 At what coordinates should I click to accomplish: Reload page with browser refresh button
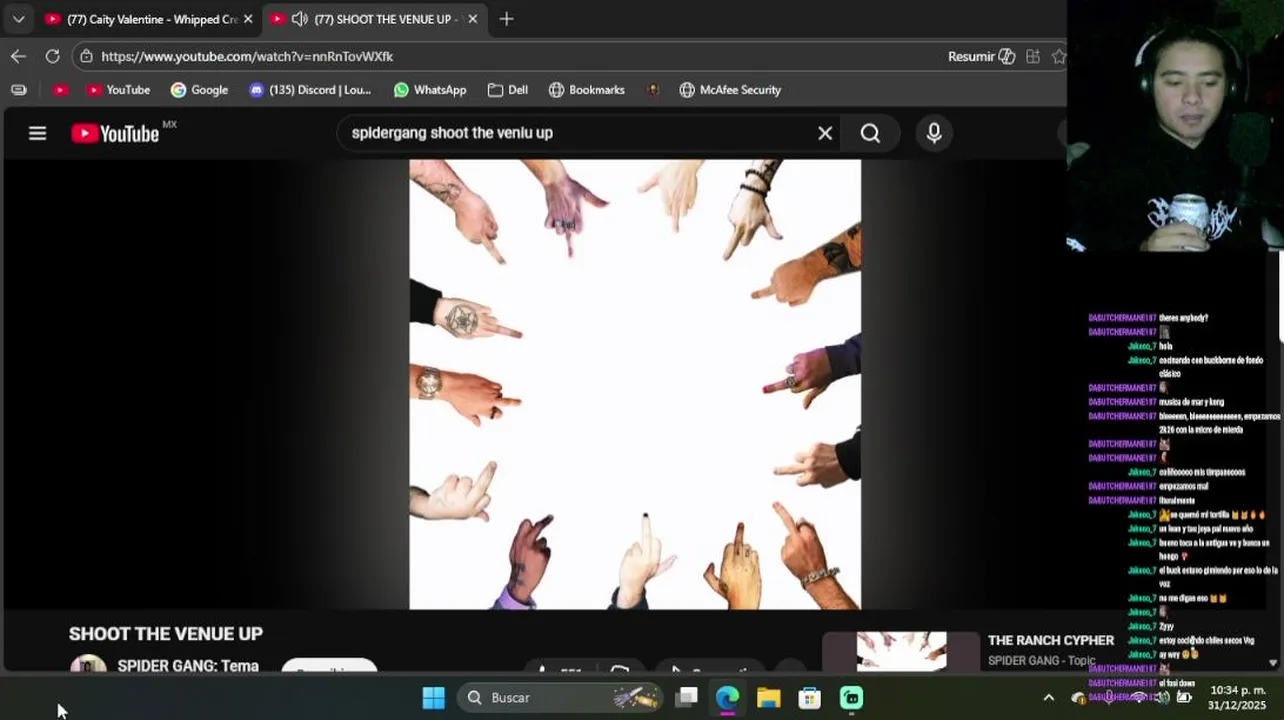click(52, 56)
